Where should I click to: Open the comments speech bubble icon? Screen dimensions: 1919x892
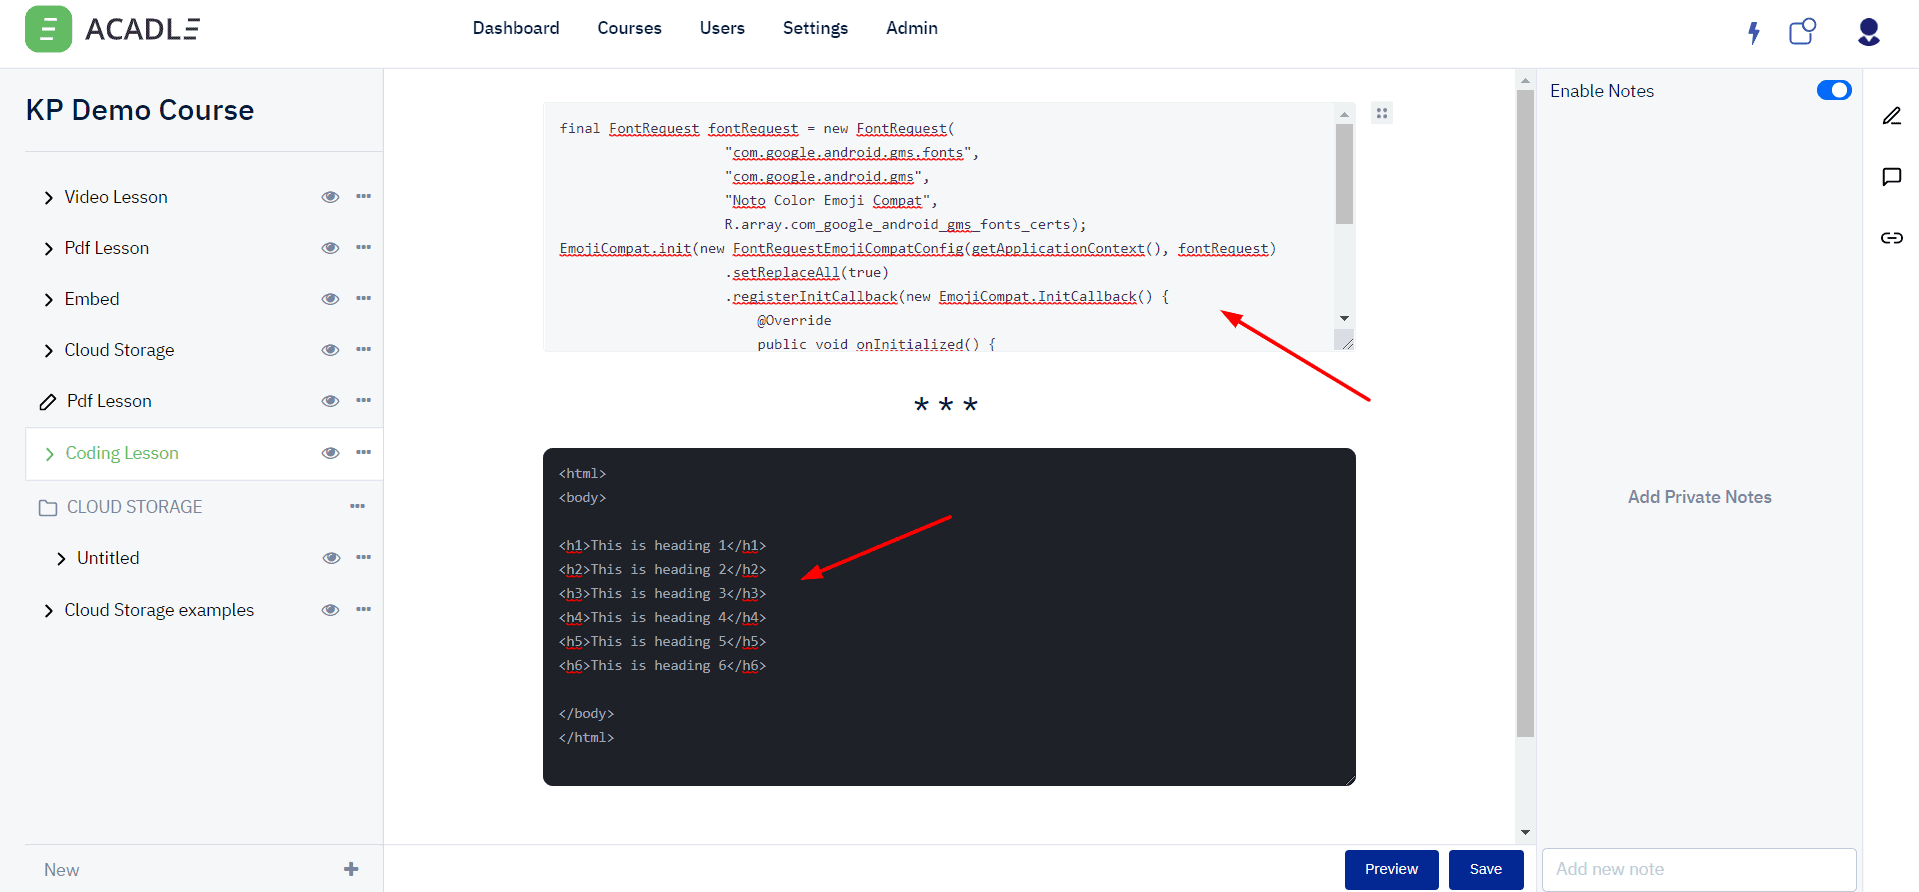(1891, 177)
